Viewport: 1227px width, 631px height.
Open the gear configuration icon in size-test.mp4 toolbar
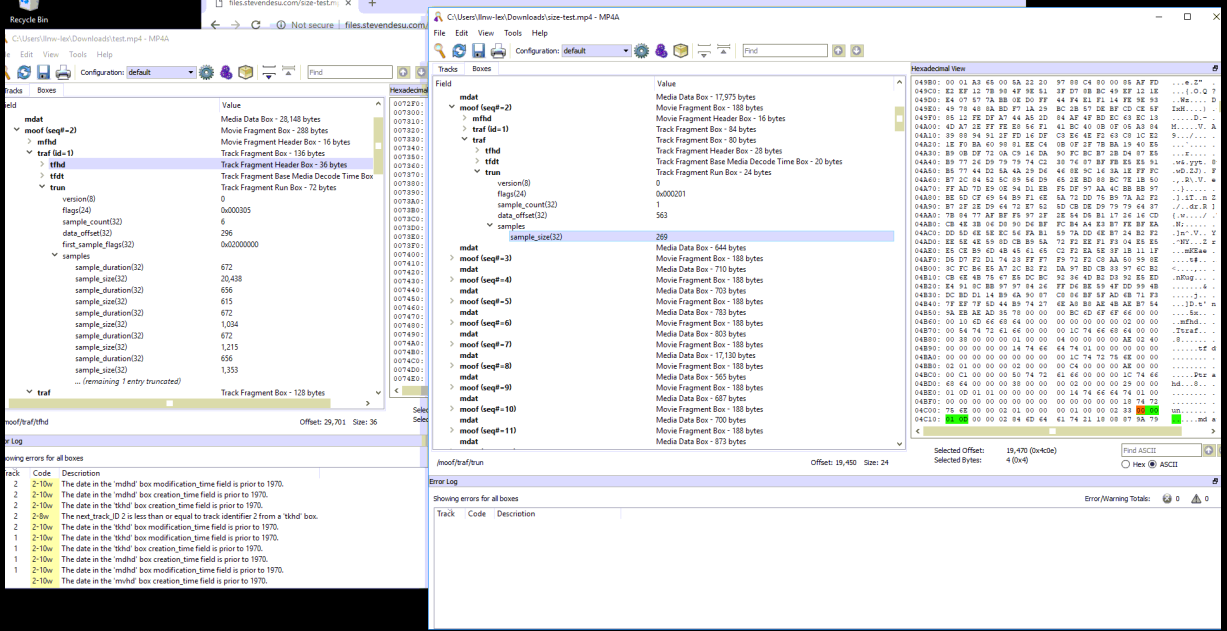(x=642, y=51)
